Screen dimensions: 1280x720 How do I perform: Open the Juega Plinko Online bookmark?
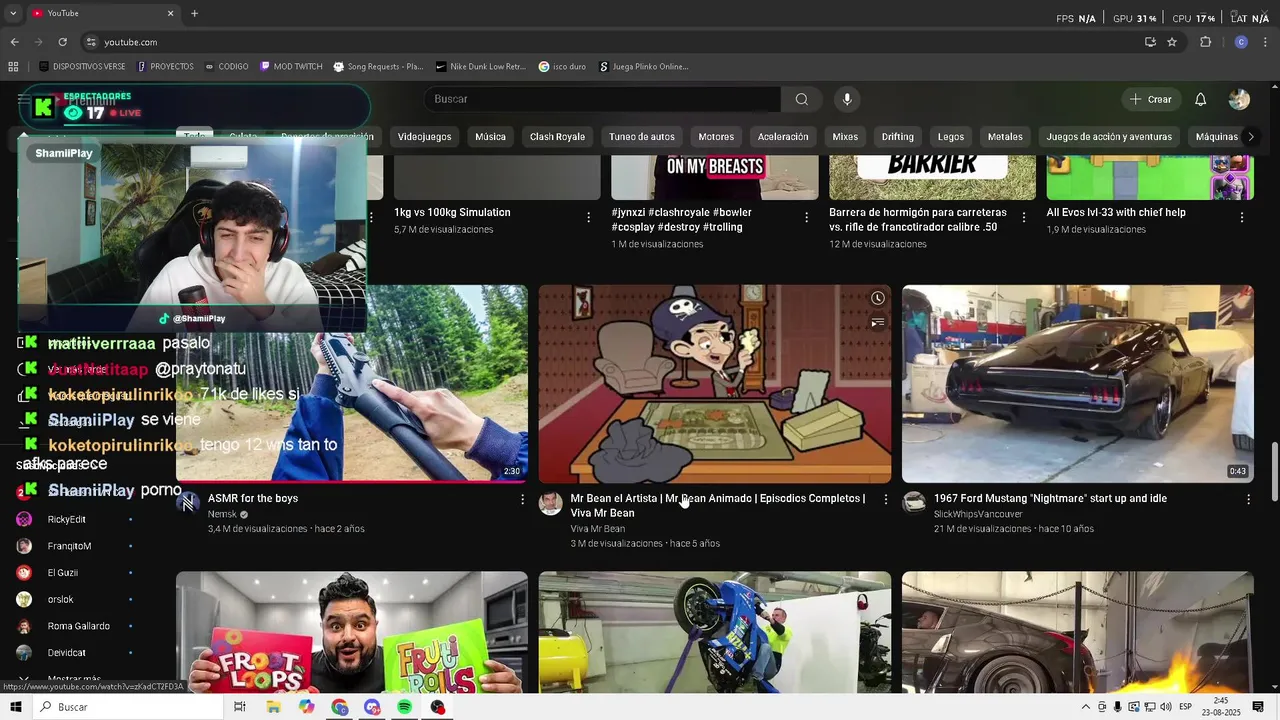643,67
